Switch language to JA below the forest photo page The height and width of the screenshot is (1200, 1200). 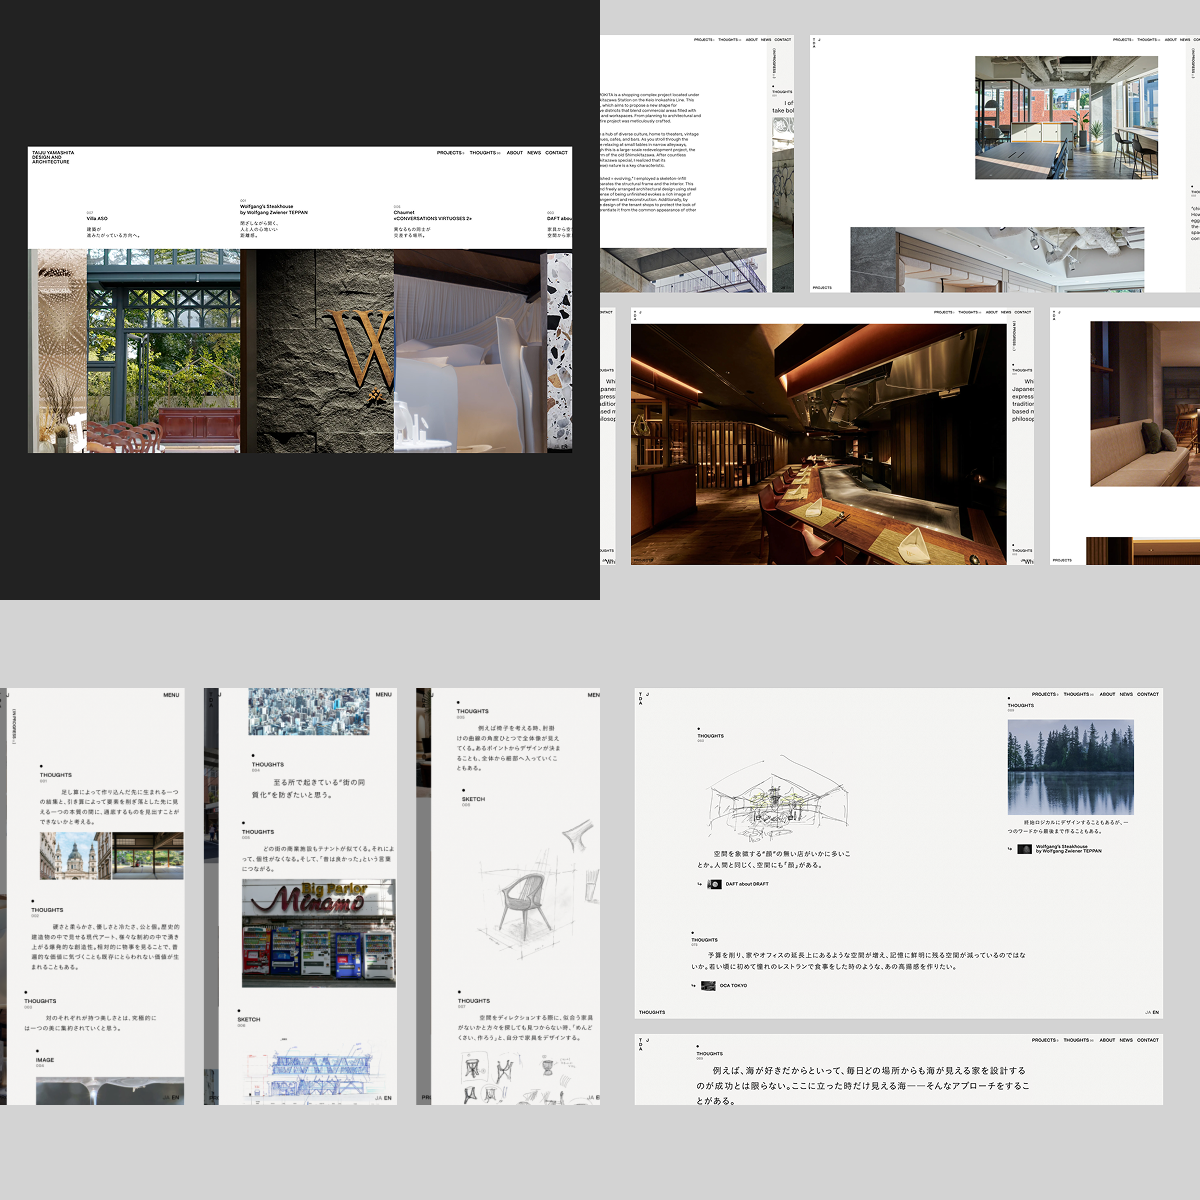1148,1012
